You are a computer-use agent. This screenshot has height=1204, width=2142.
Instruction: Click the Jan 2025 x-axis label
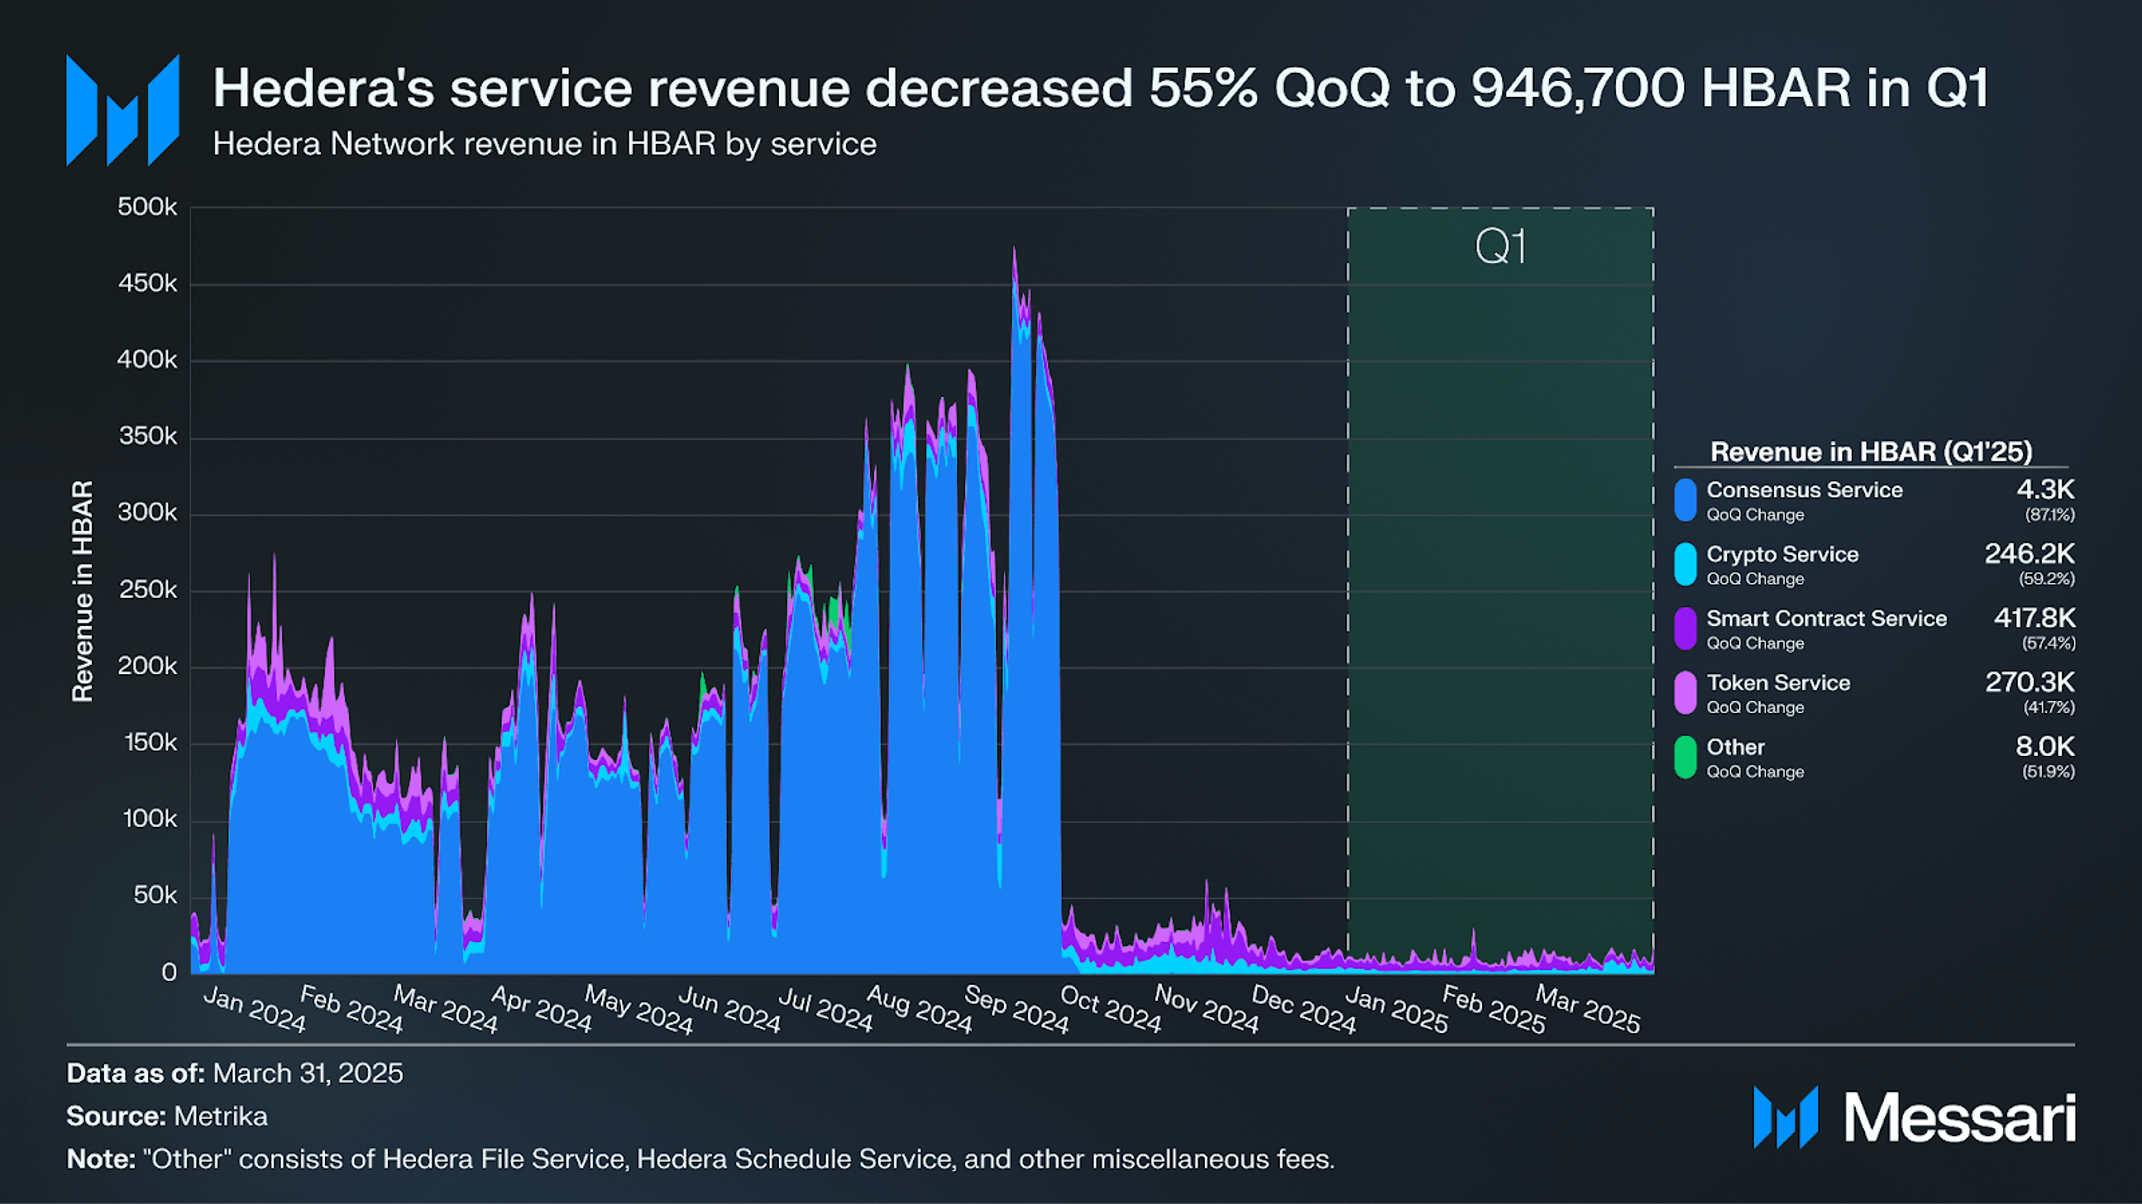tap(1395, 1009)
